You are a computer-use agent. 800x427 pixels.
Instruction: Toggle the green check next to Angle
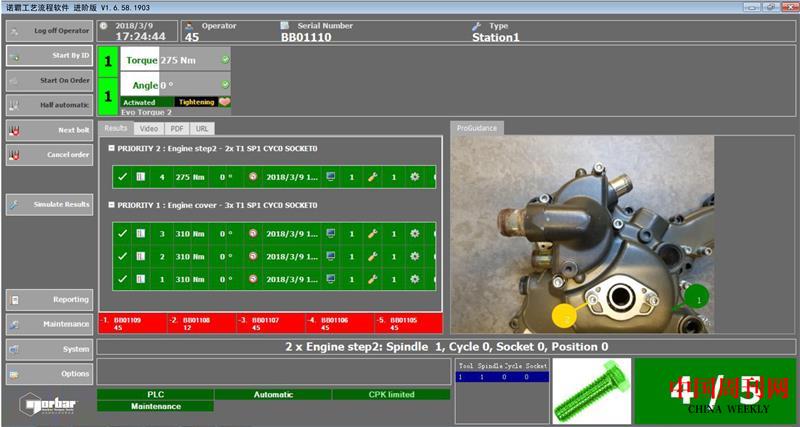(225, 86)
